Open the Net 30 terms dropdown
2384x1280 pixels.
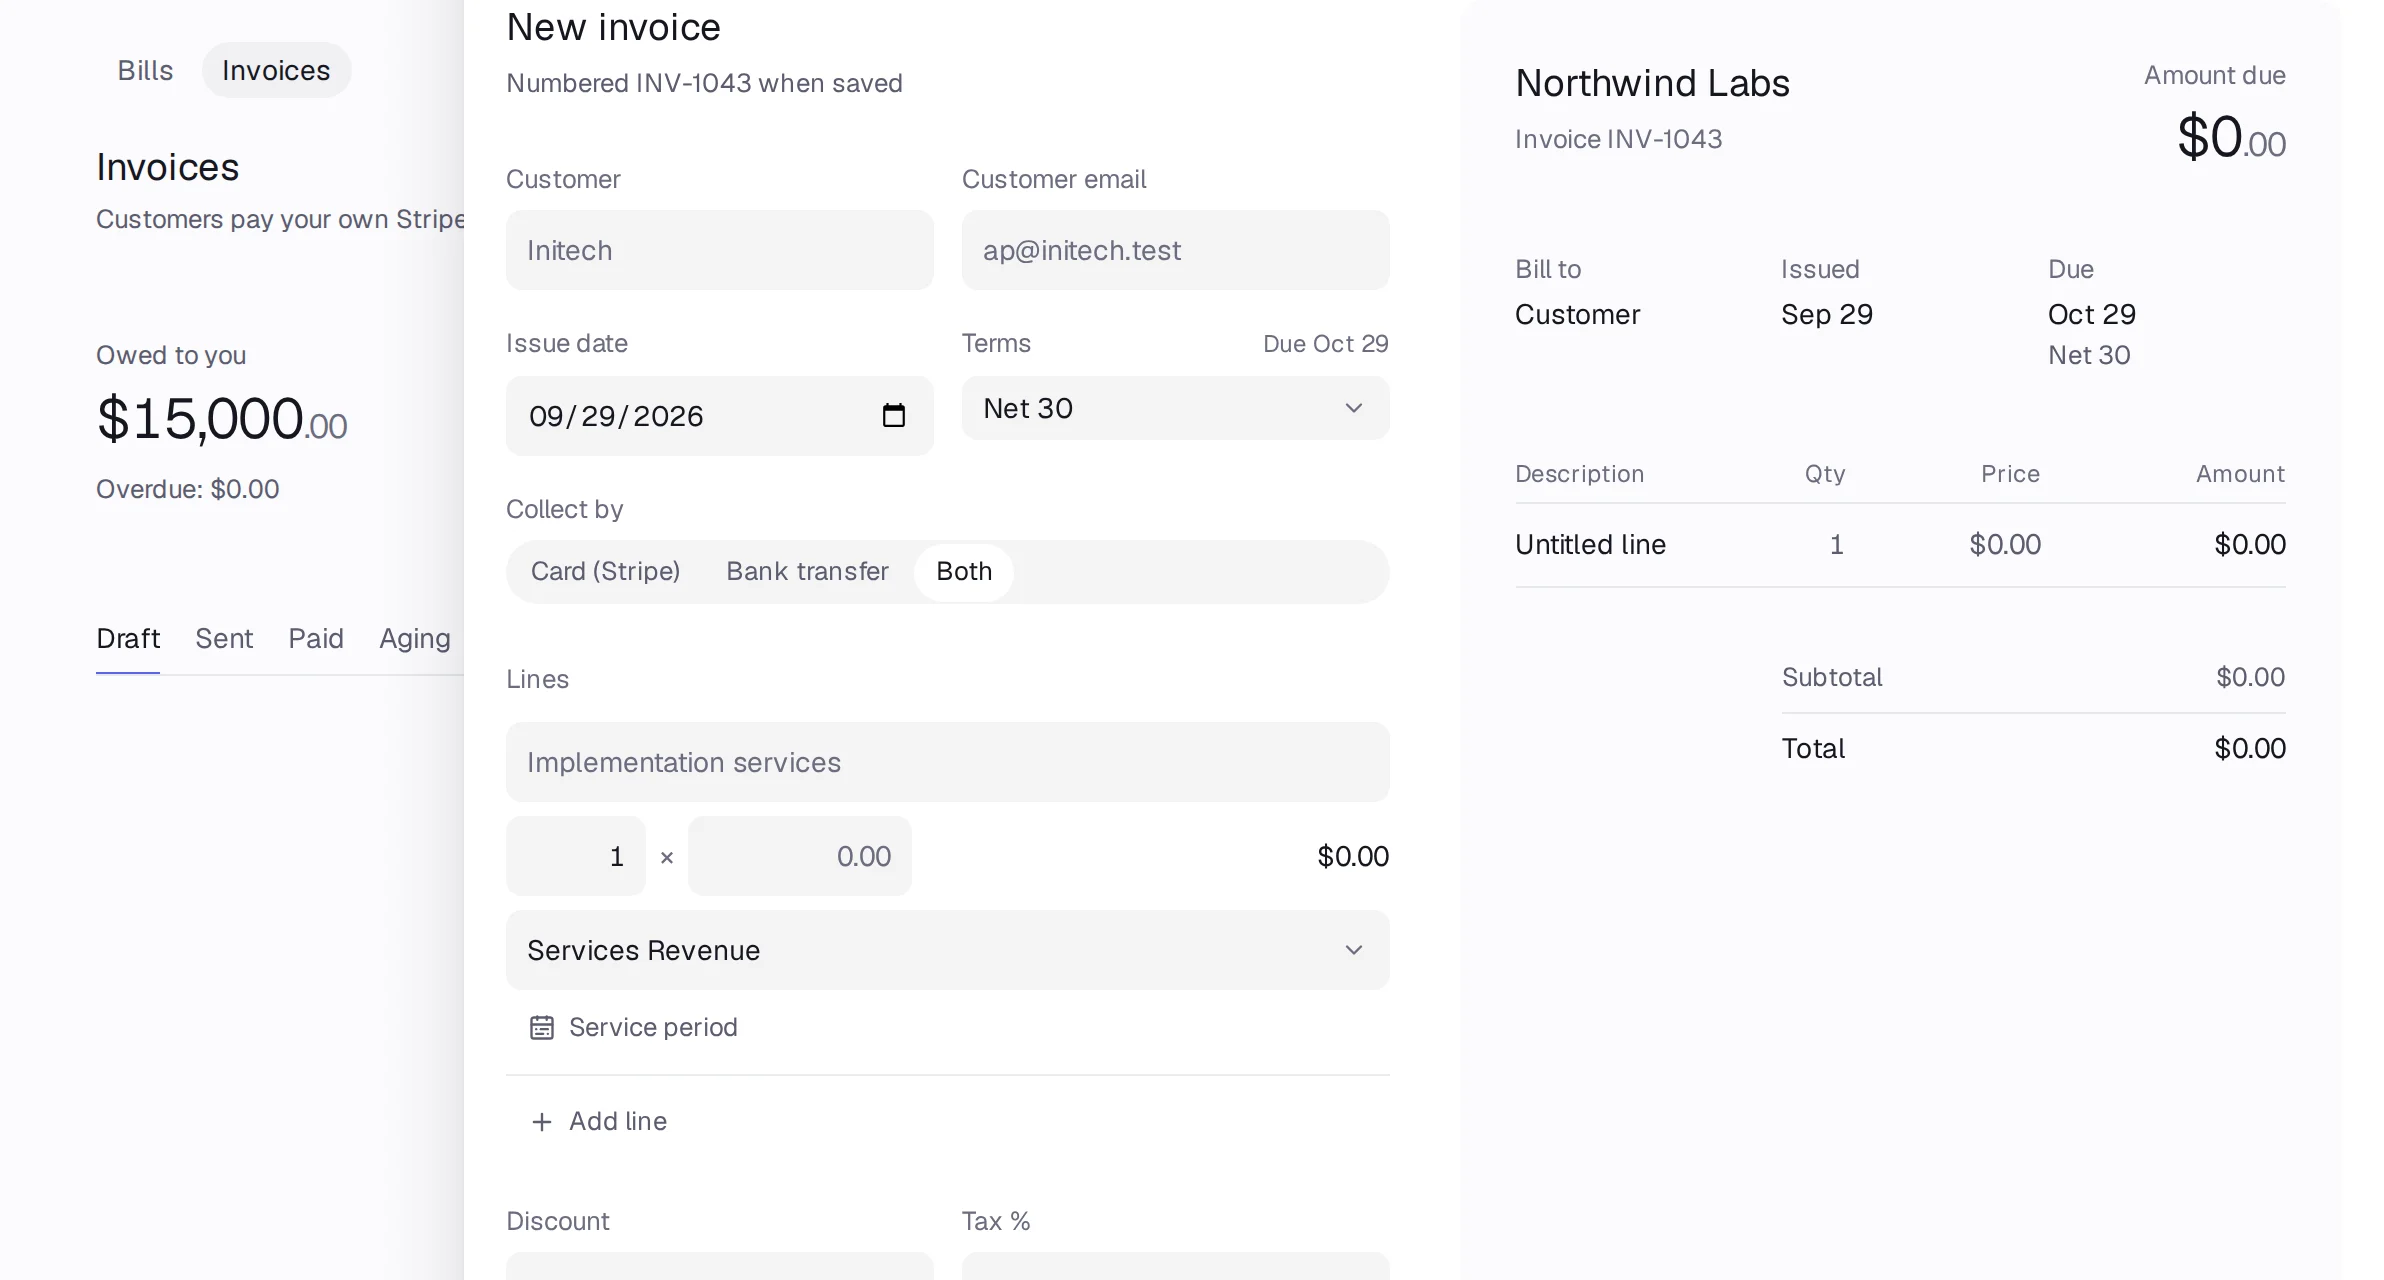coord(1175,408)
